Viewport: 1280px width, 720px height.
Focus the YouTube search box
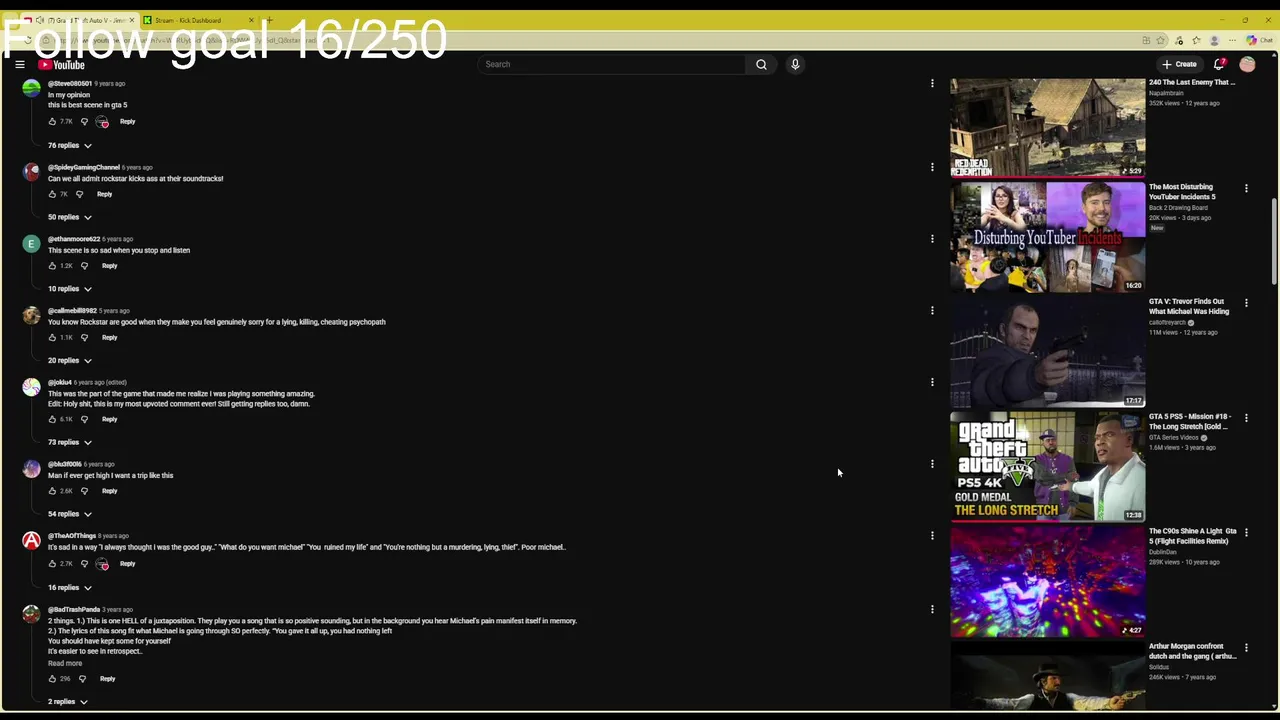point(612,64)
